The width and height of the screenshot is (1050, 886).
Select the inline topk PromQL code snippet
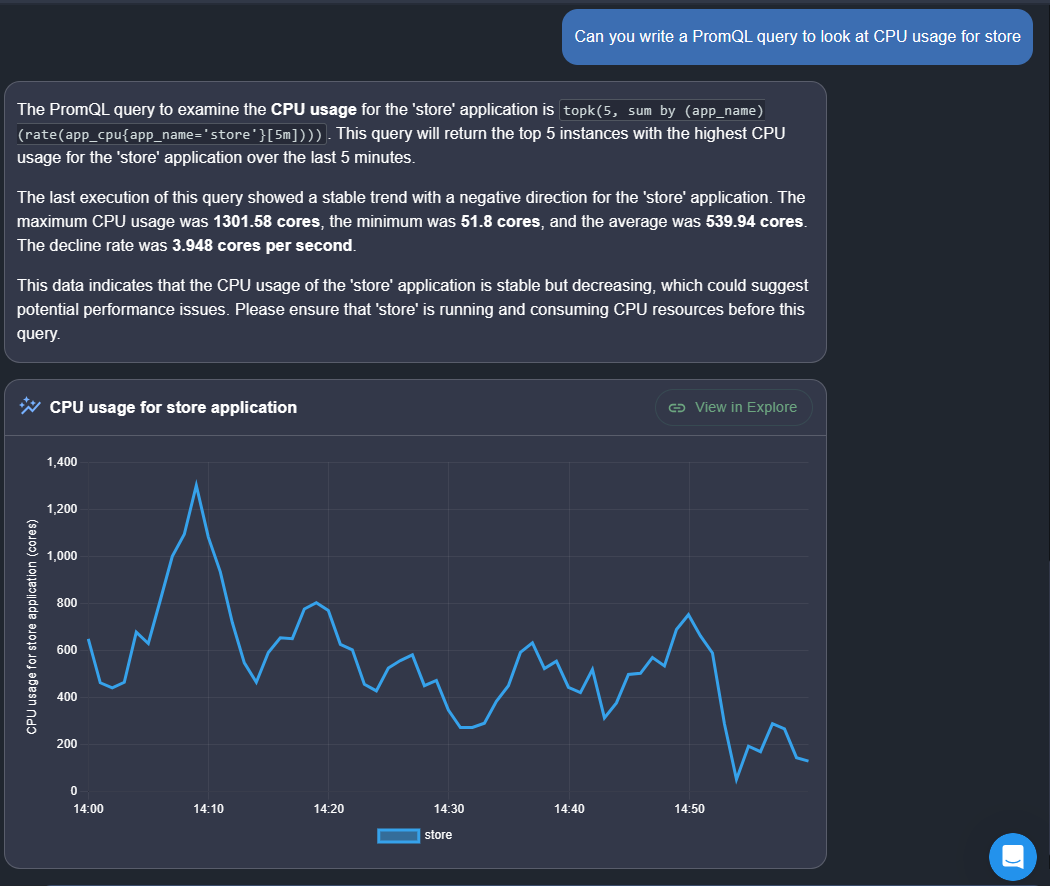point(661,110)
